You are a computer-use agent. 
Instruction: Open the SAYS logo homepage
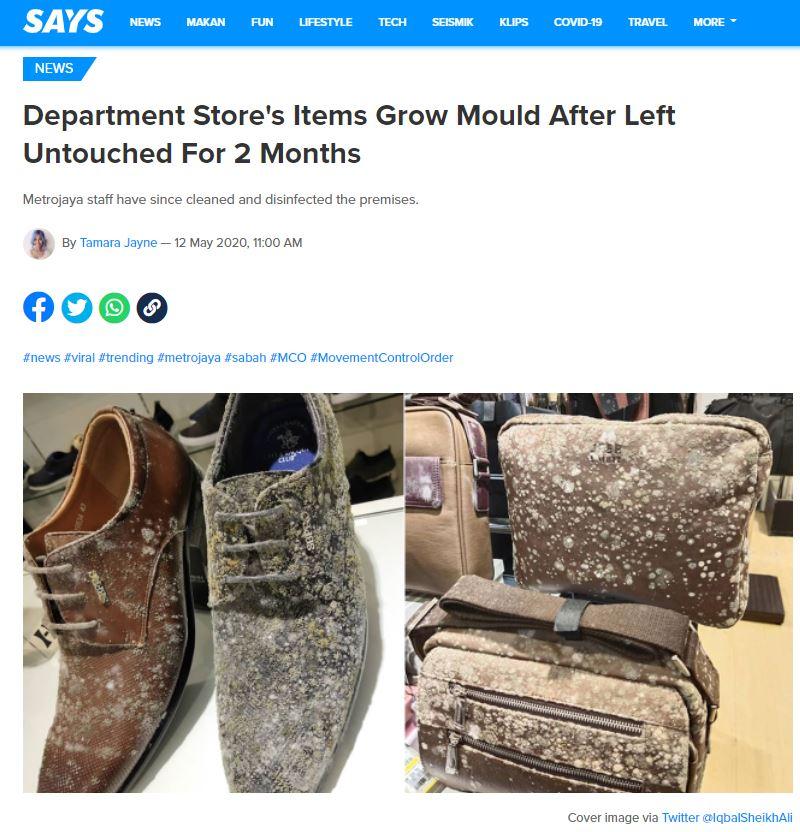pos(63,22)
